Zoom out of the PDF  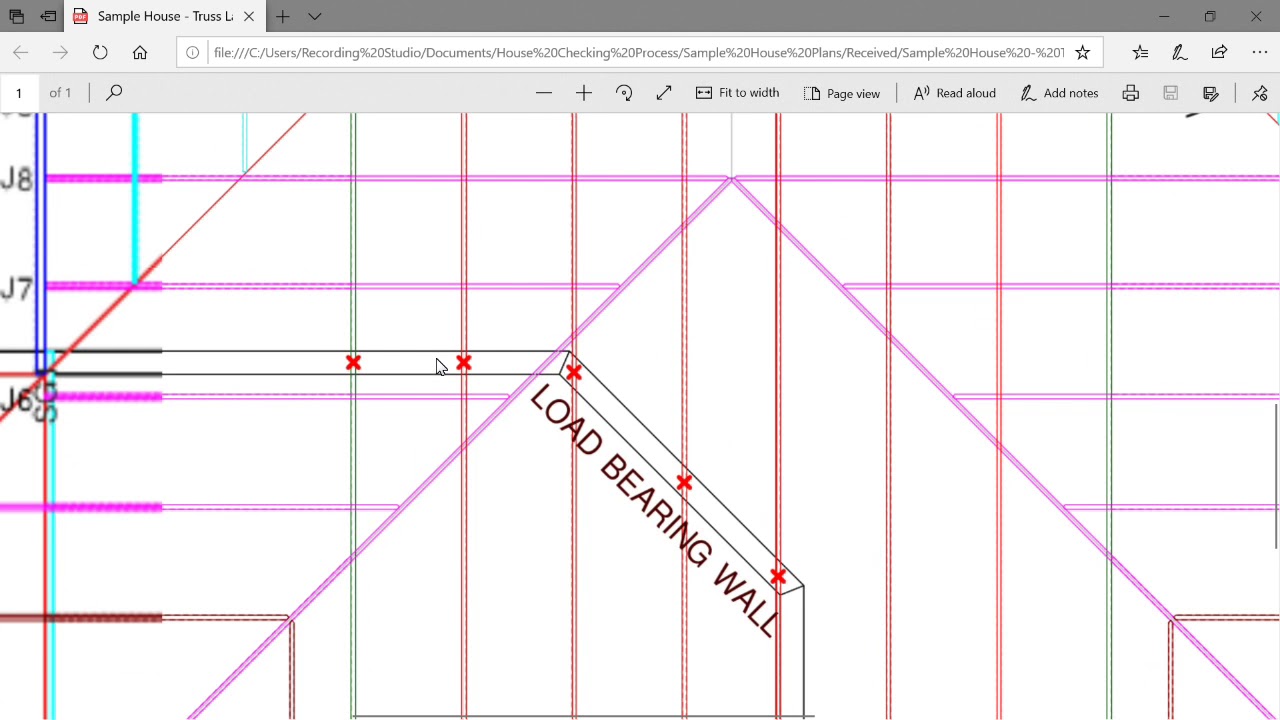544,93
